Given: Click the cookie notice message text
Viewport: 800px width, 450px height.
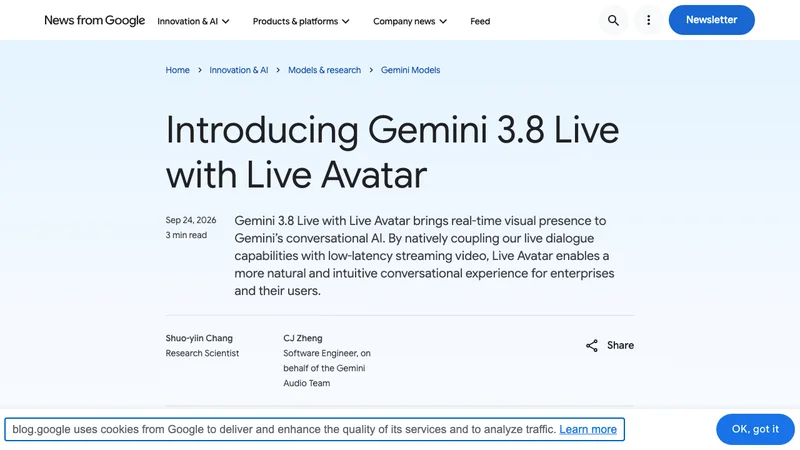Looking at the screenshot, I should click(284, 430).
